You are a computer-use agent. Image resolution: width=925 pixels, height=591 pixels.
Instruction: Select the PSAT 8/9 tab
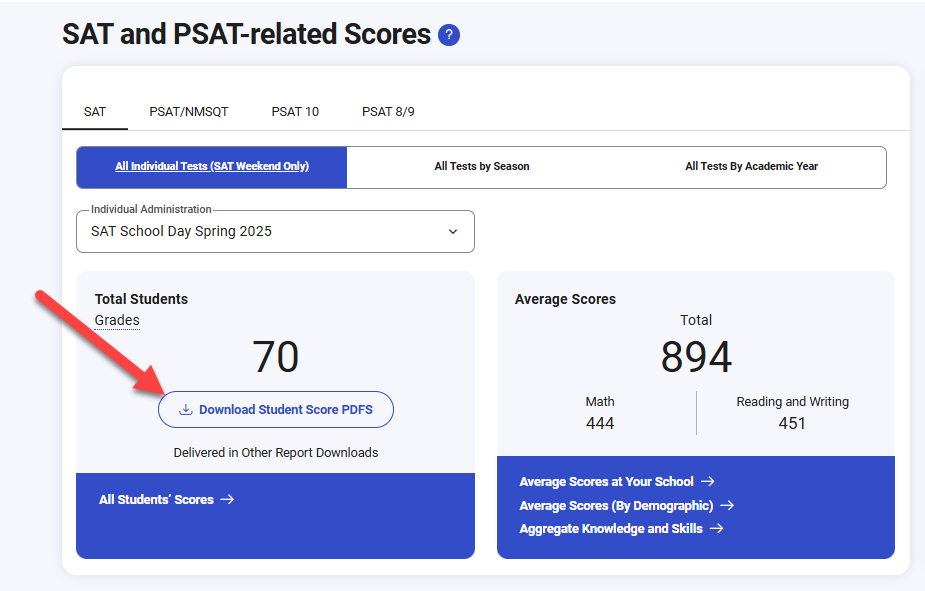coord(388,112)
